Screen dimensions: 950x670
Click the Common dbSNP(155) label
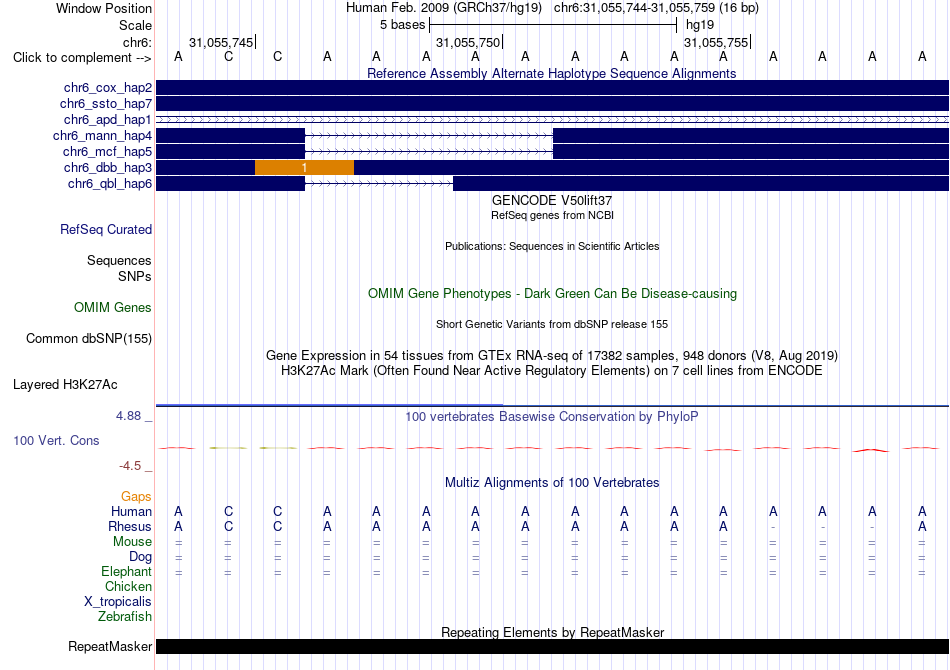coord(89,339)
